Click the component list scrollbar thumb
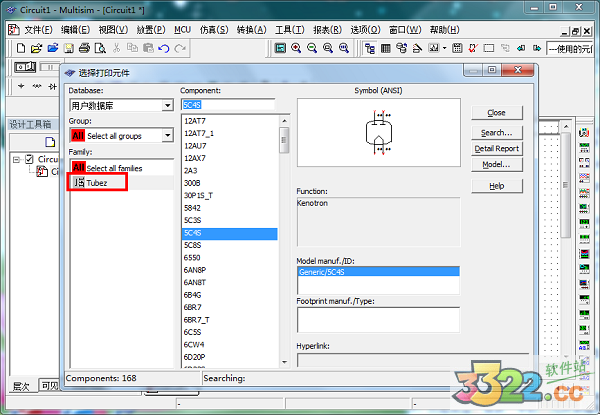This screenshot has width=600, height=415. (284, 140)
